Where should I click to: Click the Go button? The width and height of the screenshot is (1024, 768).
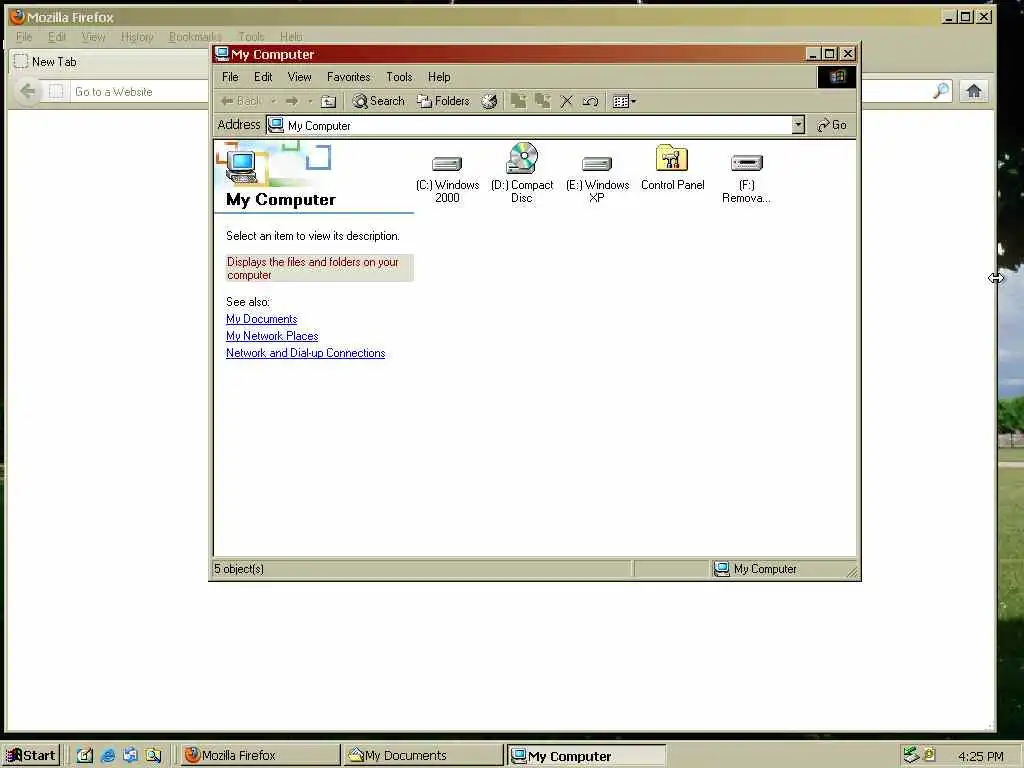point(832,125)
